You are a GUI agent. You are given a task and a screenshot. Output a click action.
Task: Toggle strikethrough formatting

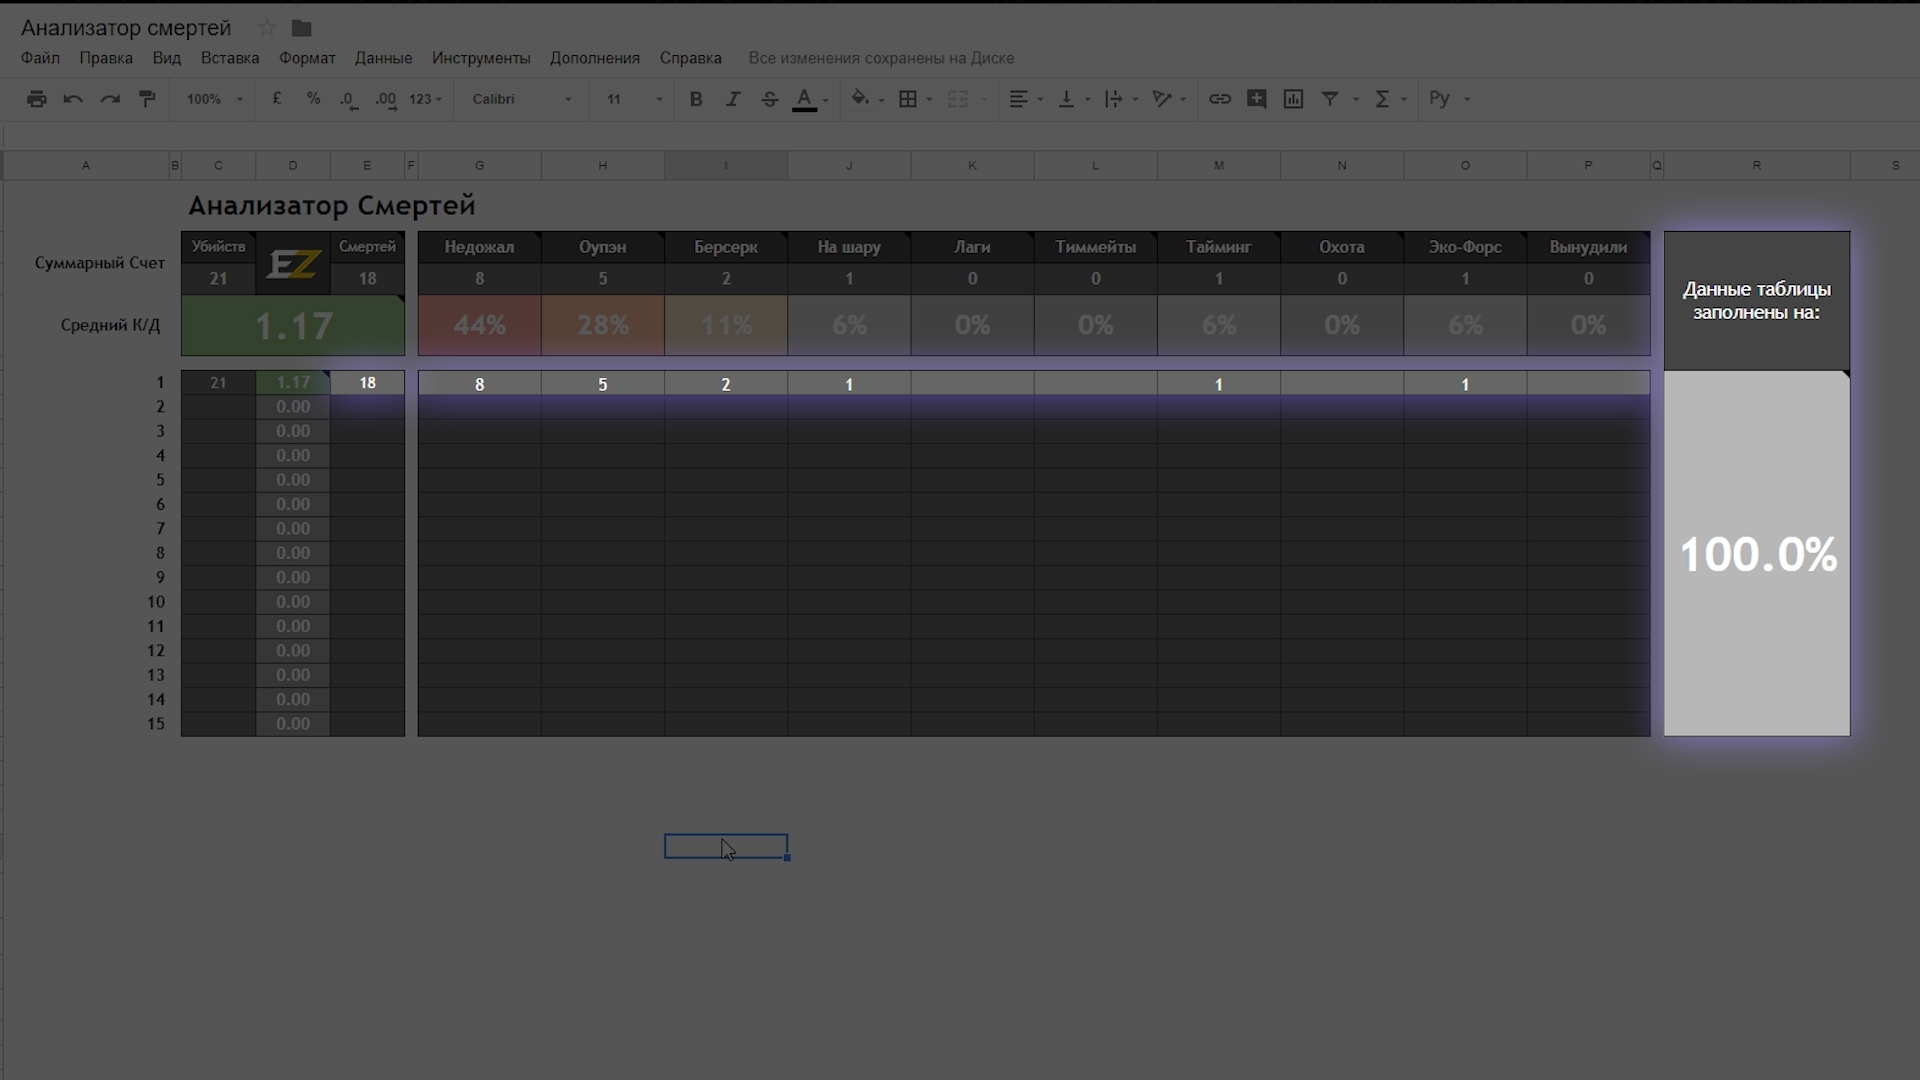pos(769,99)
